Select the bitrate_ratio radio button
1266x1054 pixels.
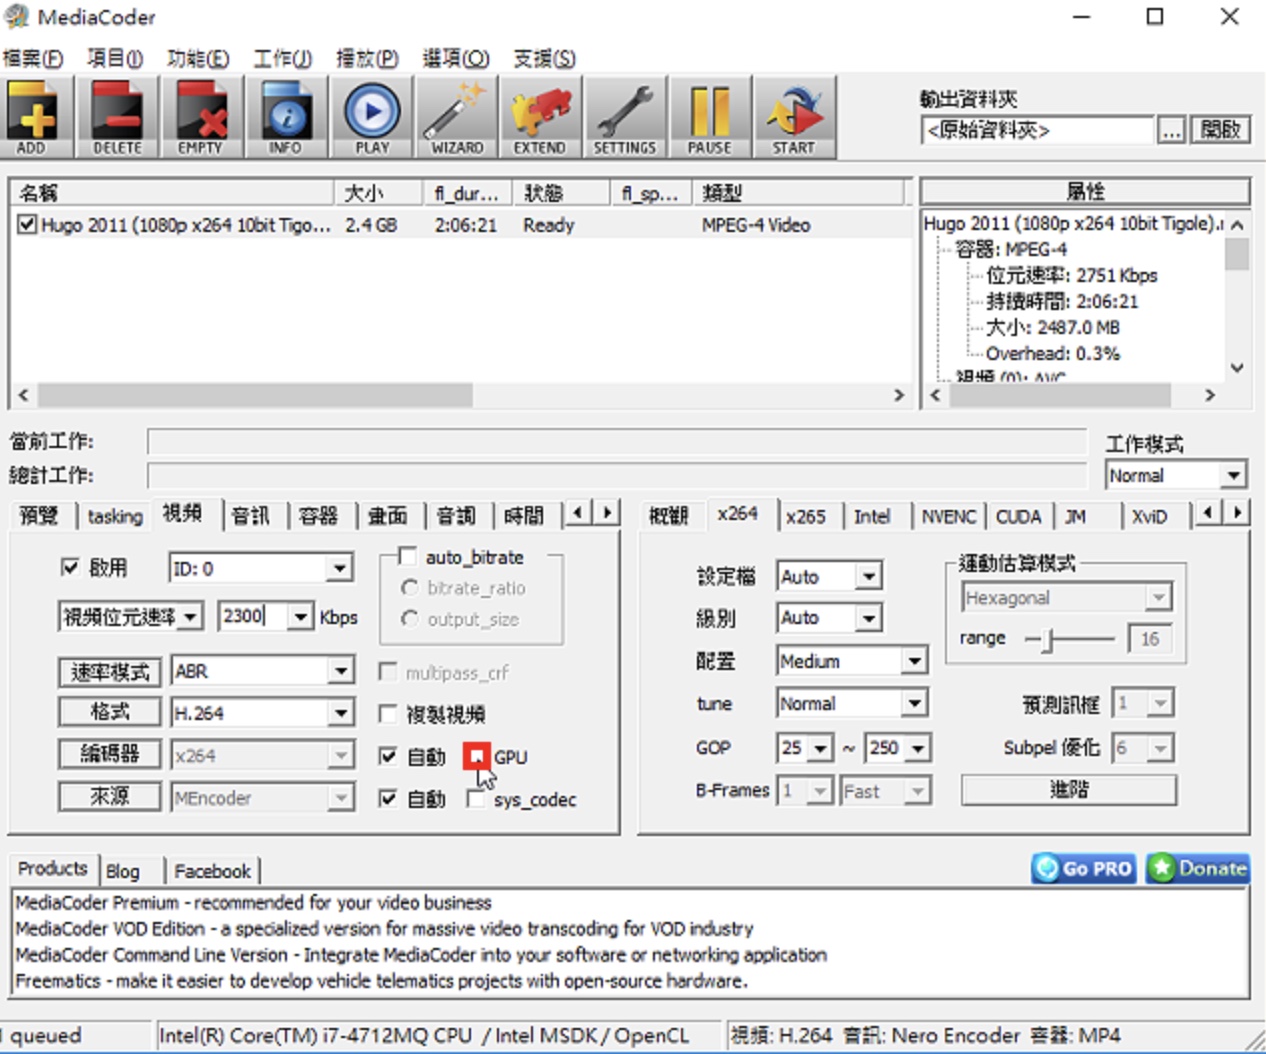[409, 588]
